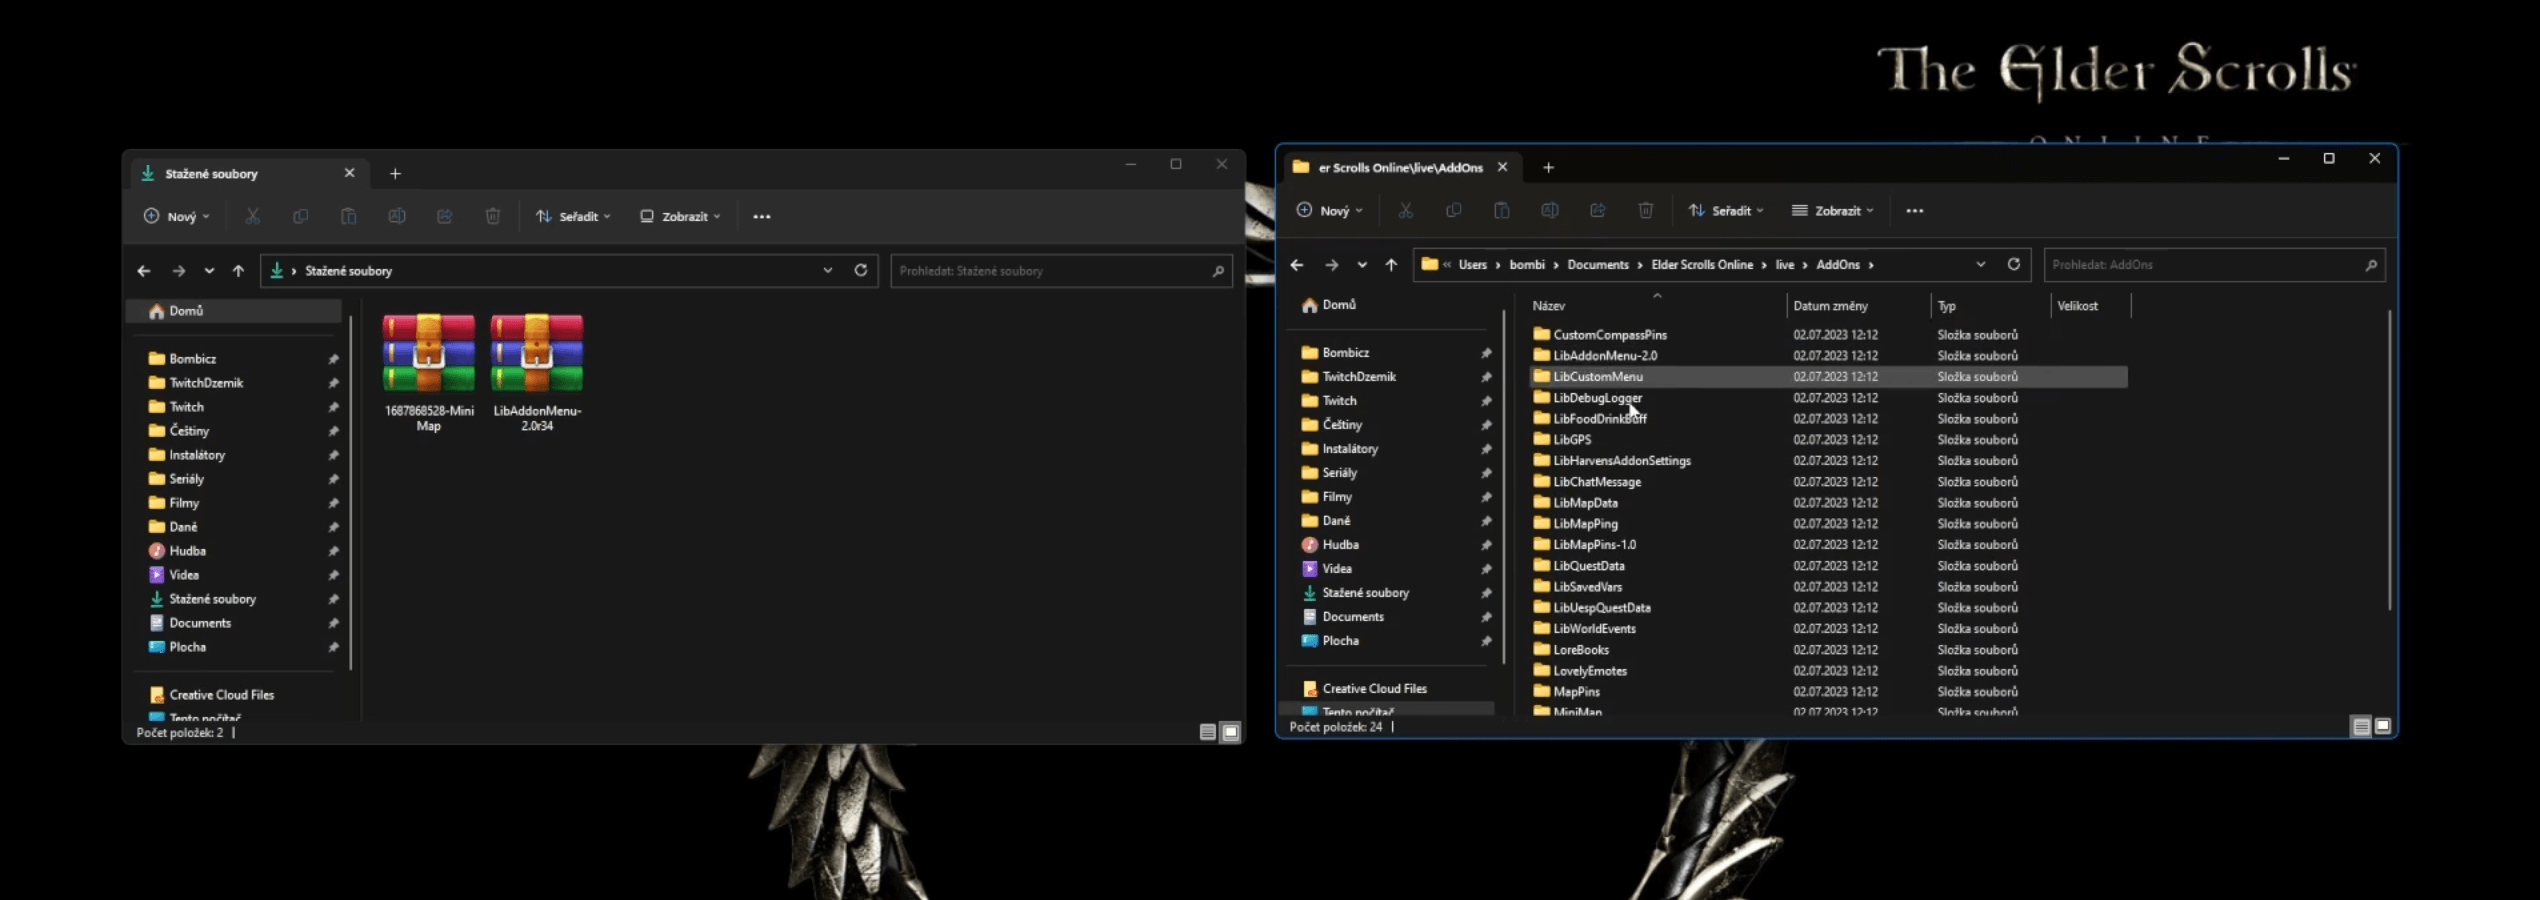Open Zobrazit dropdown in AddOns window
This screenshot has height=900, width=2540.
coord(1833,211)
